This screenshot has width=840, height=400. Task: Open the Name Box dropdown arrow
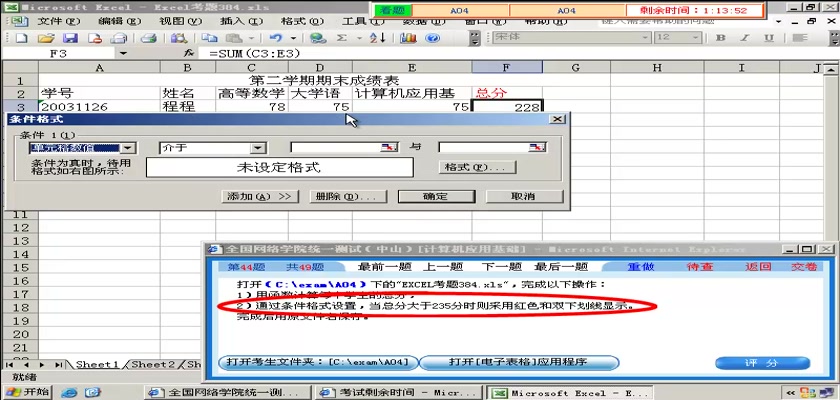point(123,54)
